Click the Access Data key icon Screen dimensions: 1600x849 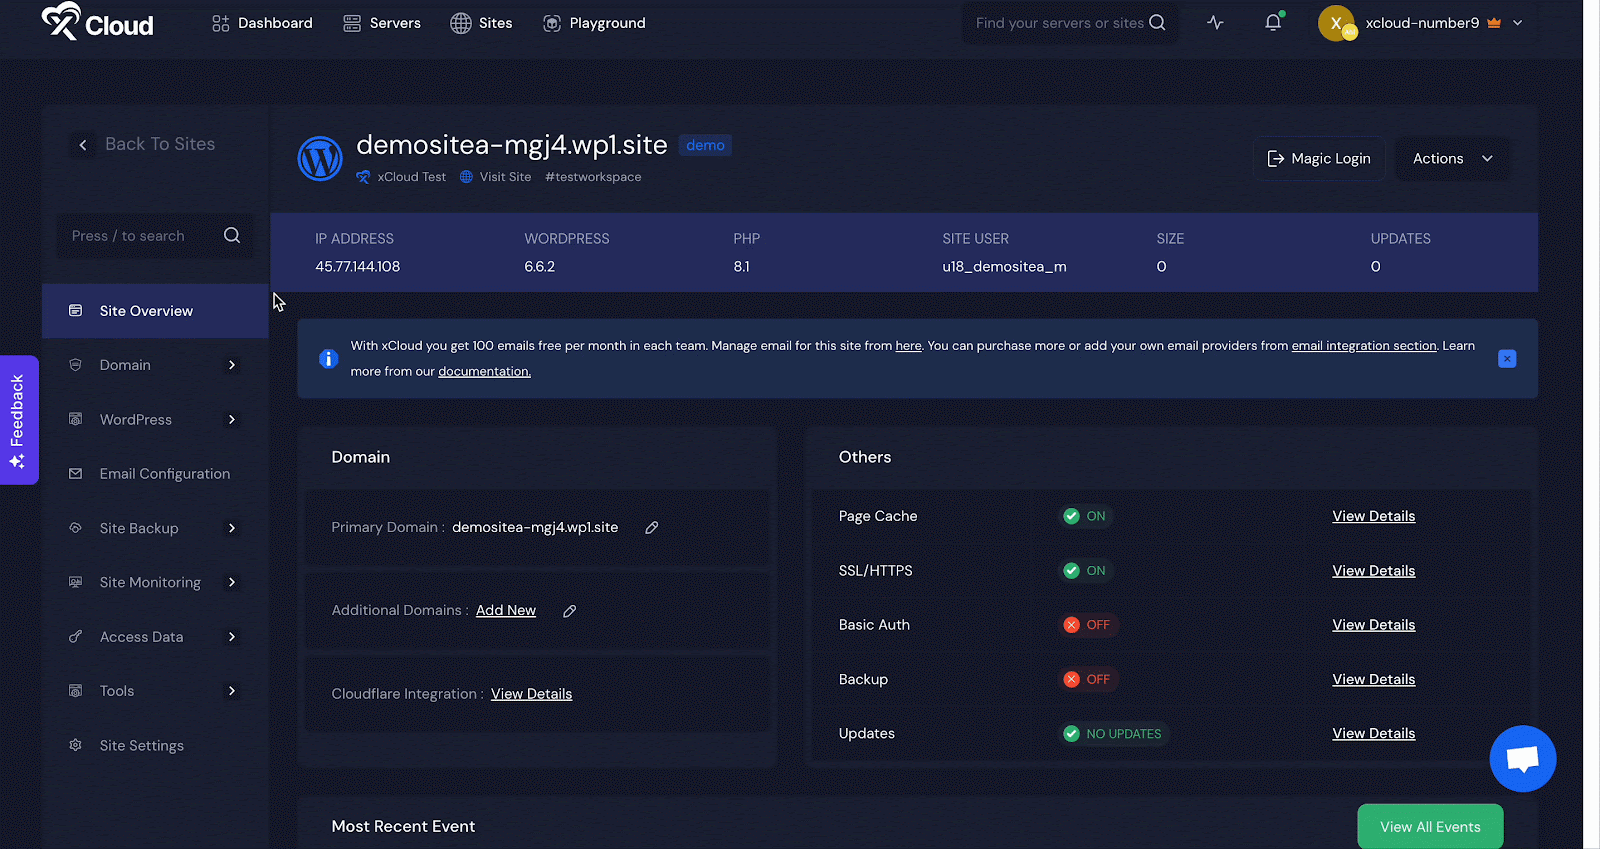pyautogui.click(x=75, y=637)
